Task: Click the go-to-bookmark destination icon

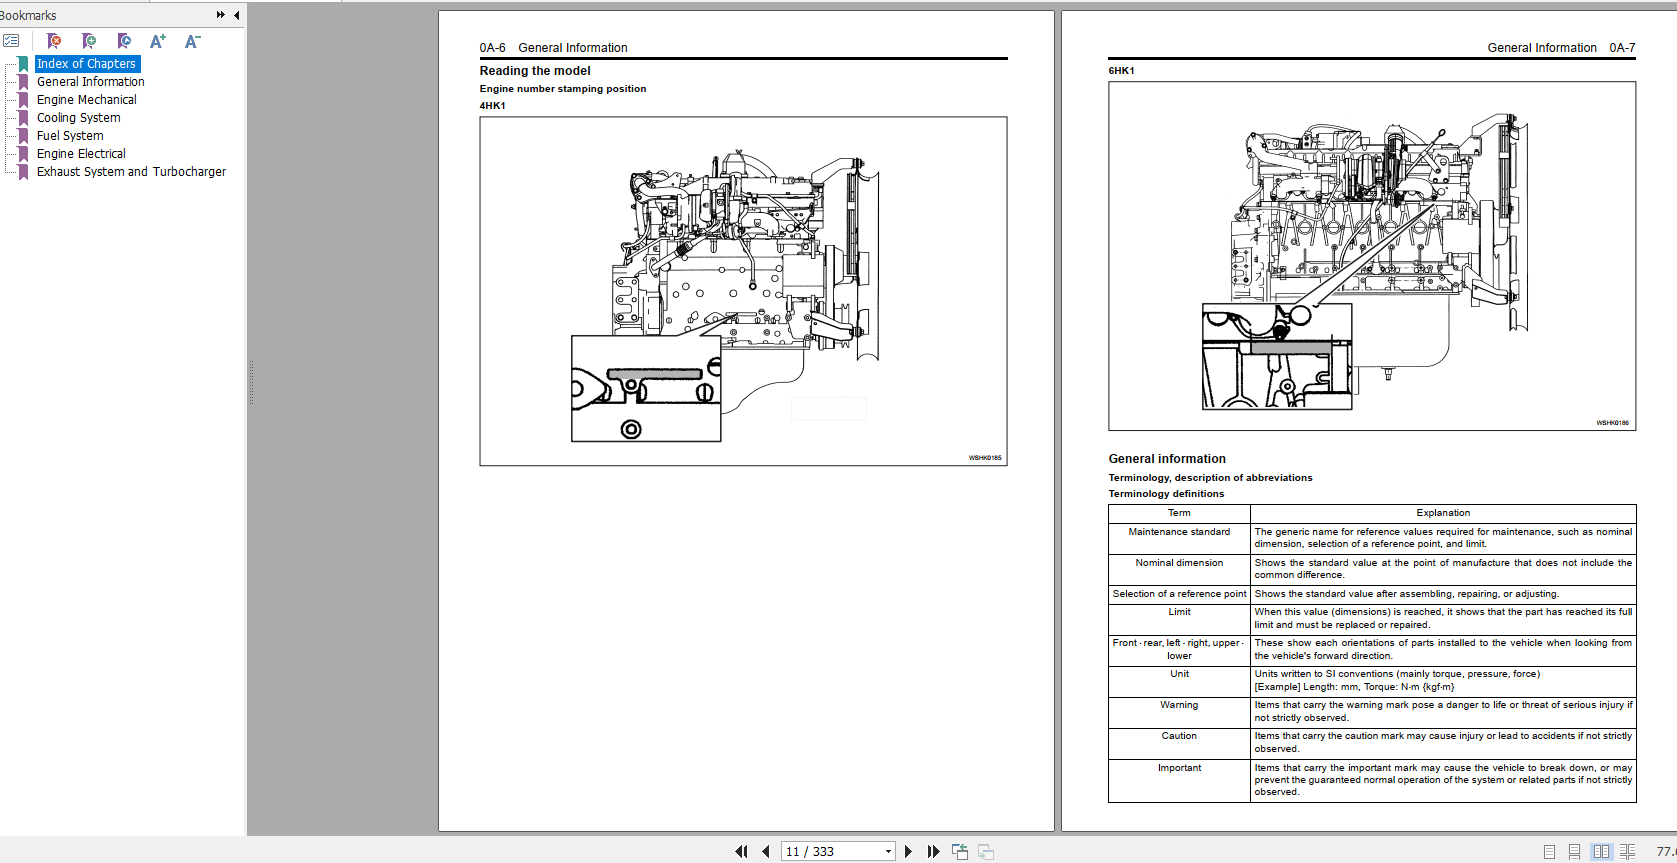Action: point(124,41)
